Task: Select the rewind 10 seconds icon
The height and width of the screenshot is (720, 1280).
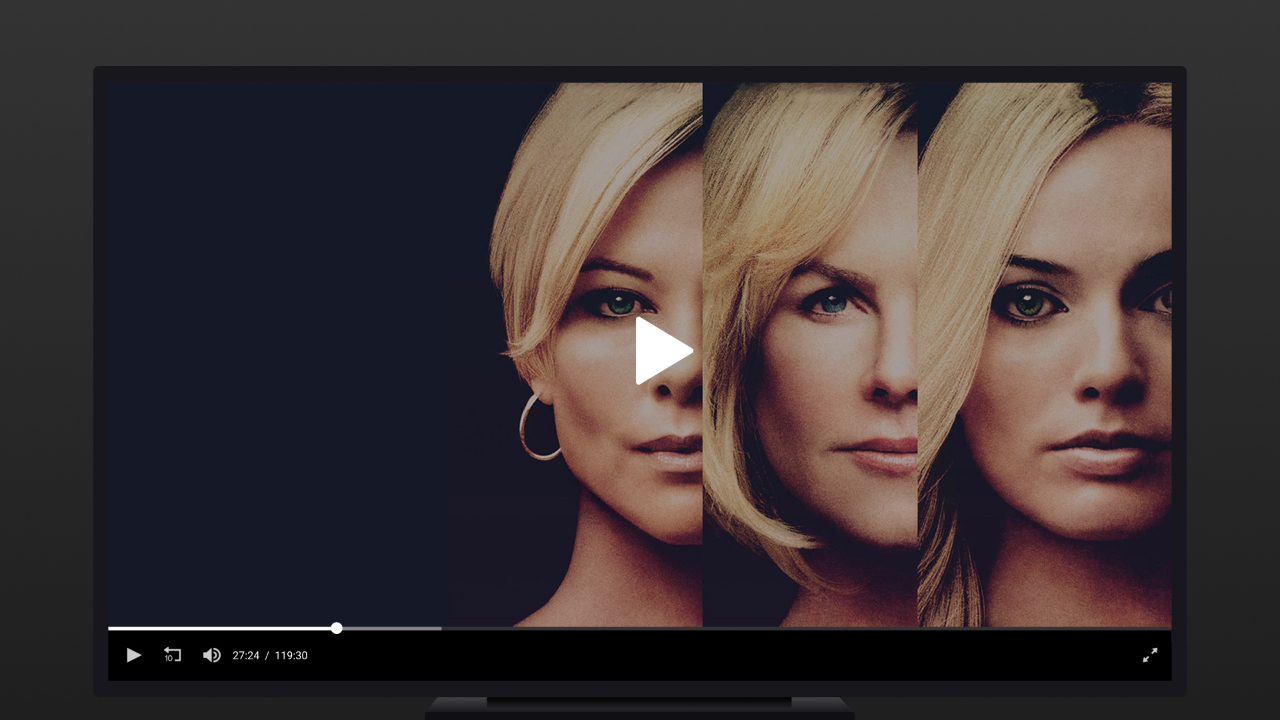Action: (172, 655)
